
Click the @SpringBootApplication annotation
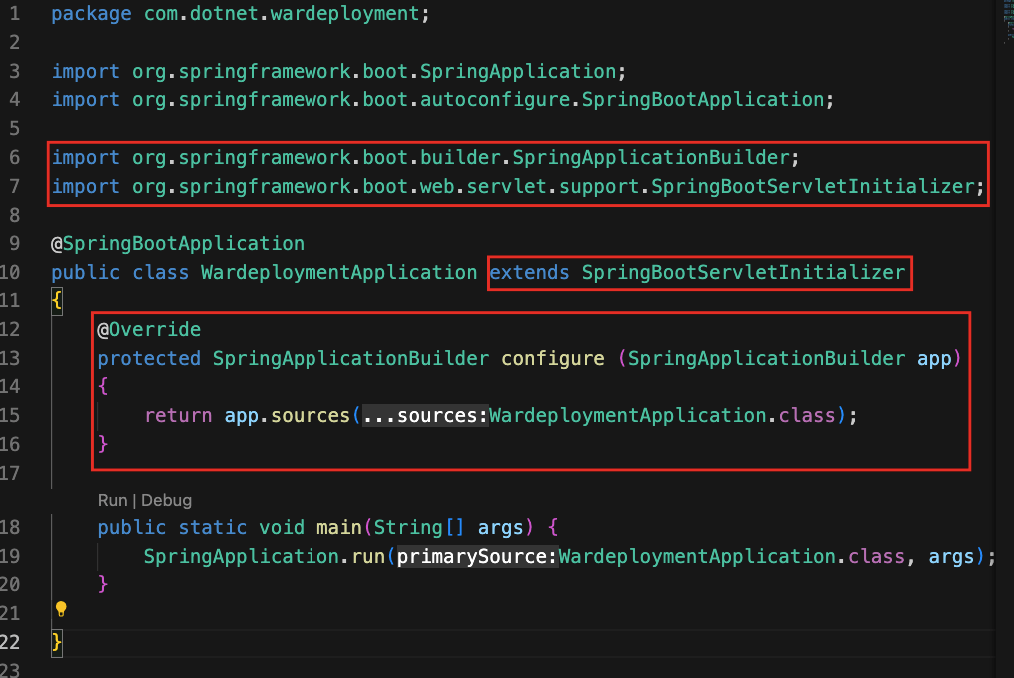pyautogui.click(x=178, y=244)
